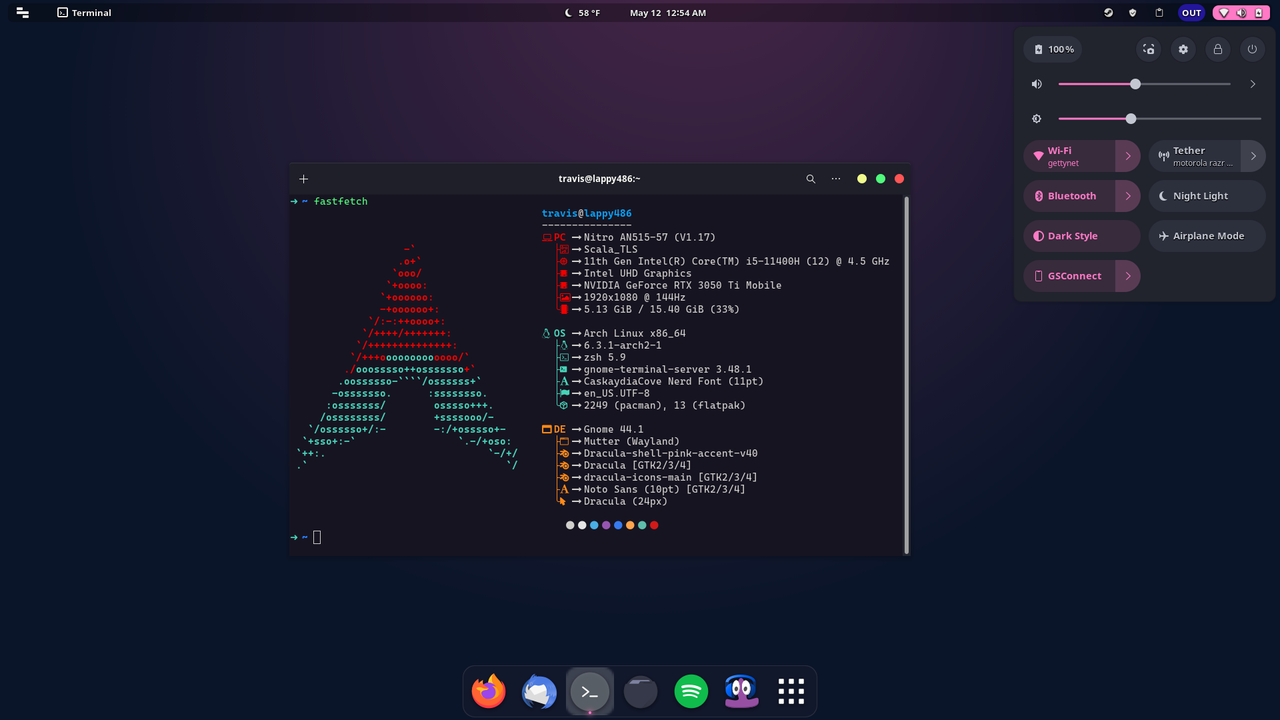Open the weather indicator showing 58 °F
This screenshot has height=720, width=1280.
pyautogui.click(x=582, y=13)
